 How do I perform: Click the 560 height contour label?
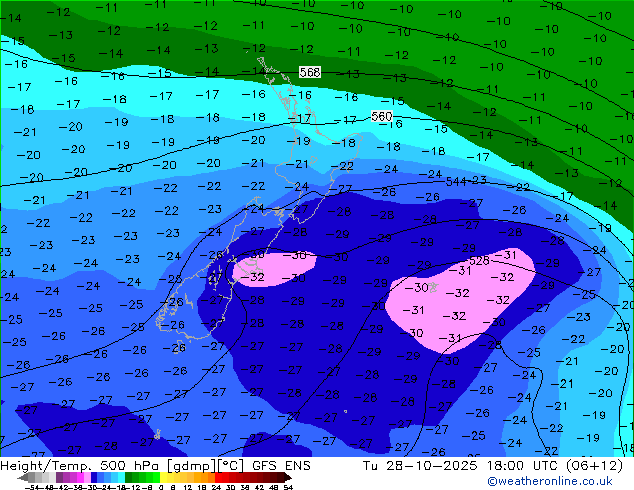(x=381, y=116)
